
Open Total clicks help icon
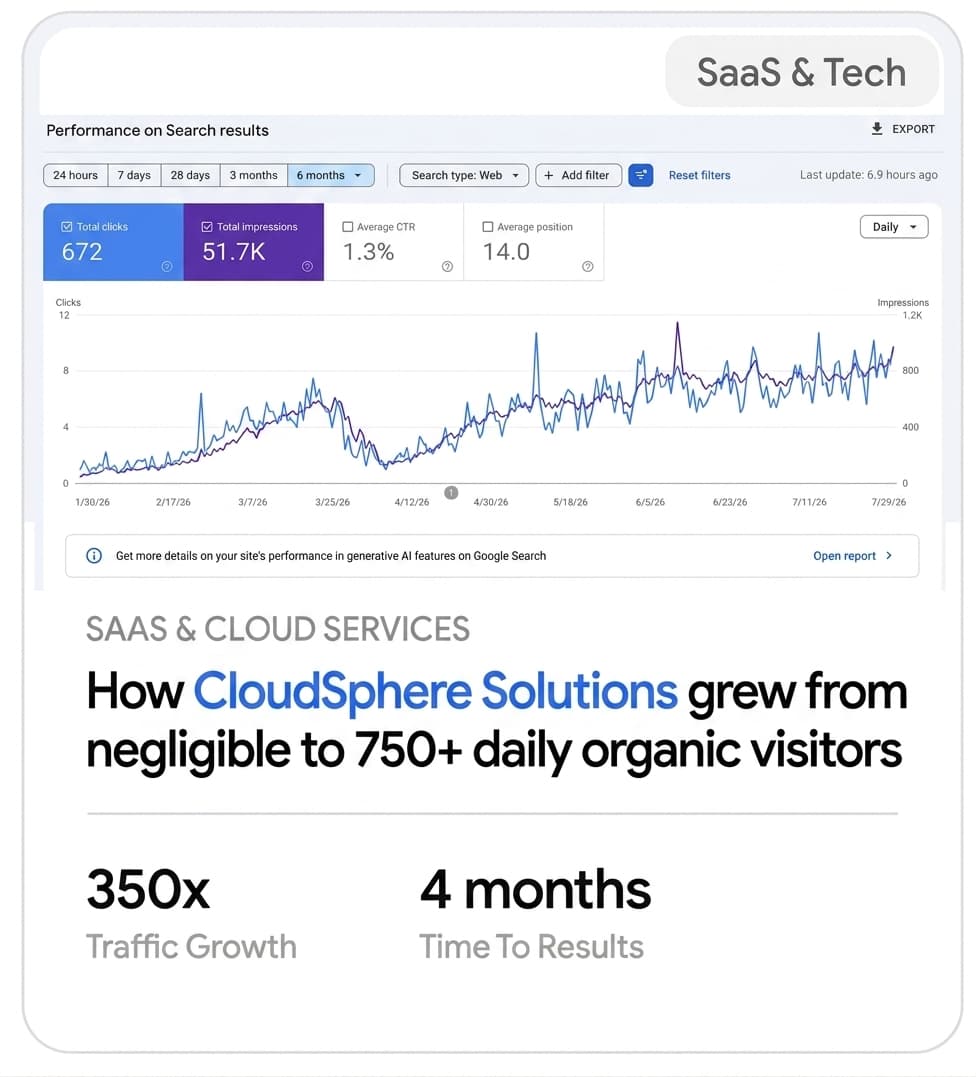pyautogui.click(x=167, y=267)
